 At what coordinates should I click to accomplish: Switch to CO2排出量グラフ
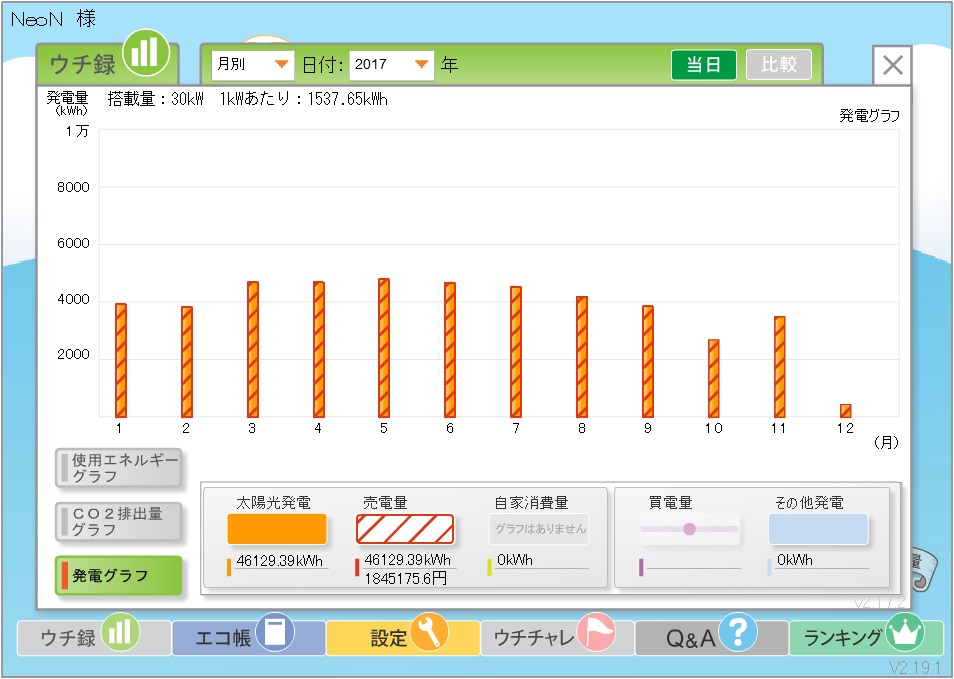pyautogui.click(x=119, y=521)
